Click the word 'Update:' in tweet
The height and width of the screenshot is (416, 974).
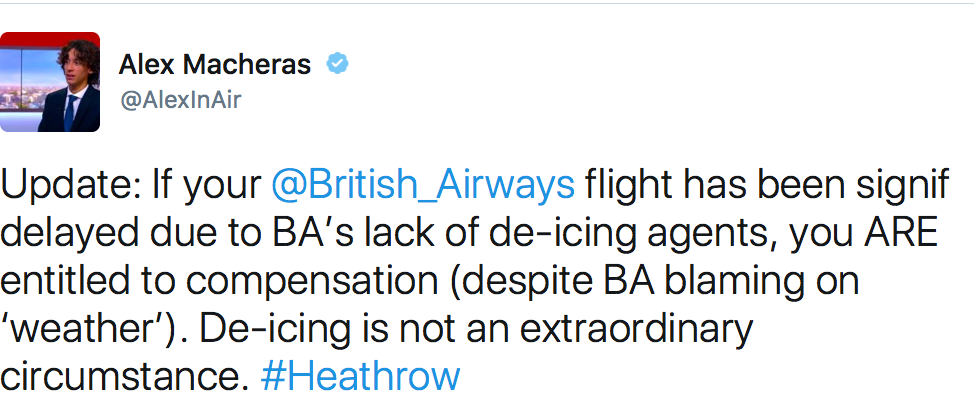pyautogui.click(x=71, y=185)
